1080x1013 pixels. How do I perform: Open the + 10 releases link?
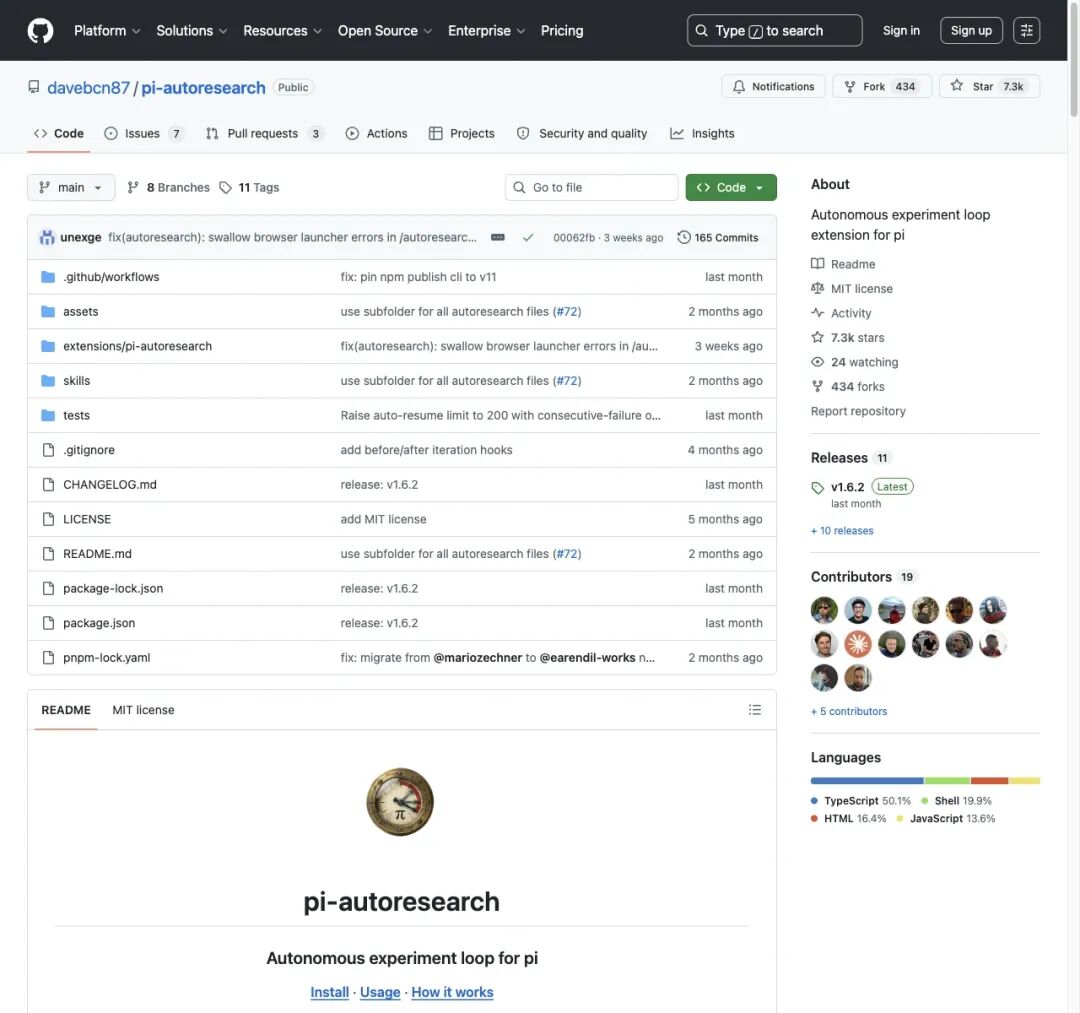(842, 530)
